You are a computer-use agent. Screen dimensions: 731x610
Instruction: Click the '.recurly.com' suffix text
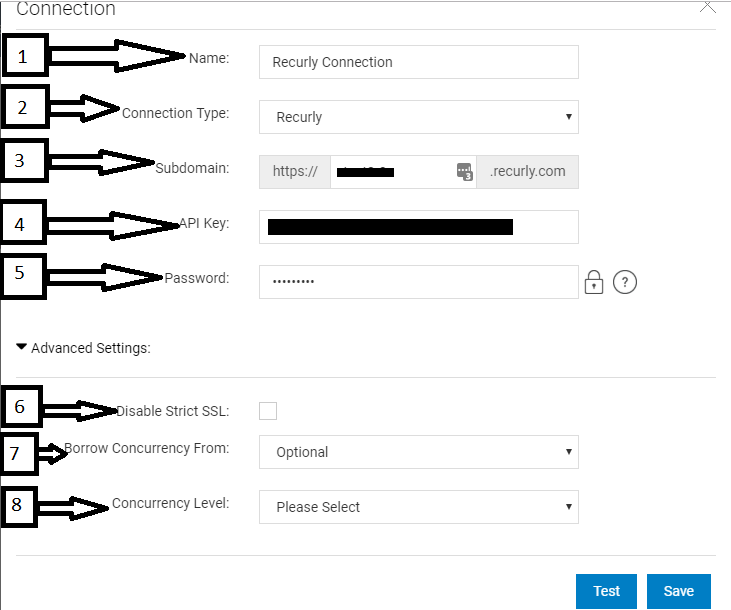pos(527,171)
